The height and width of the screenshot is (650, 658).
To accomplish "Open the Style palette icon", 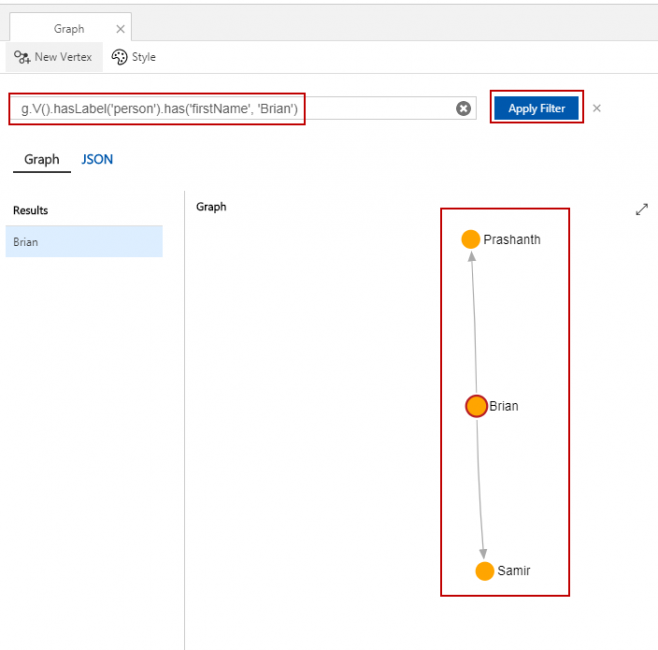I will [120, 57].
